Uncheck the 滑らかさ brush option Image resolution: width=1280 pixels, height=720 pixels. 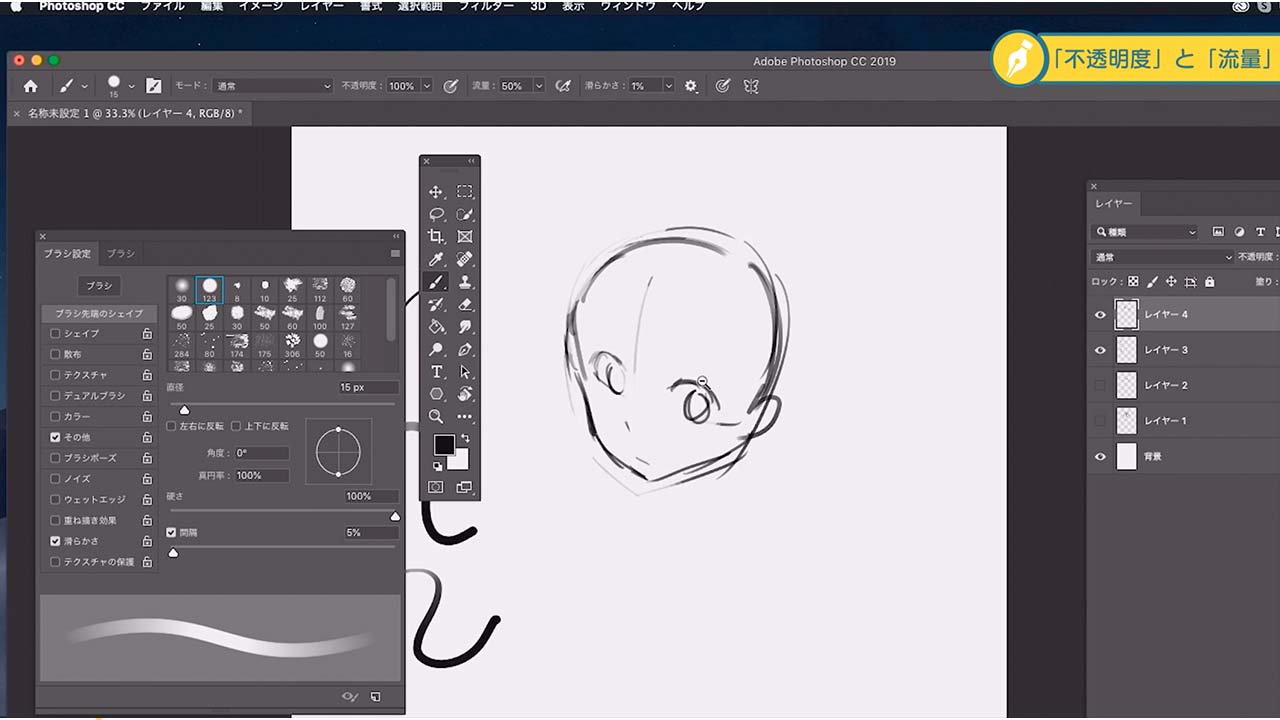tap(56, 541)
